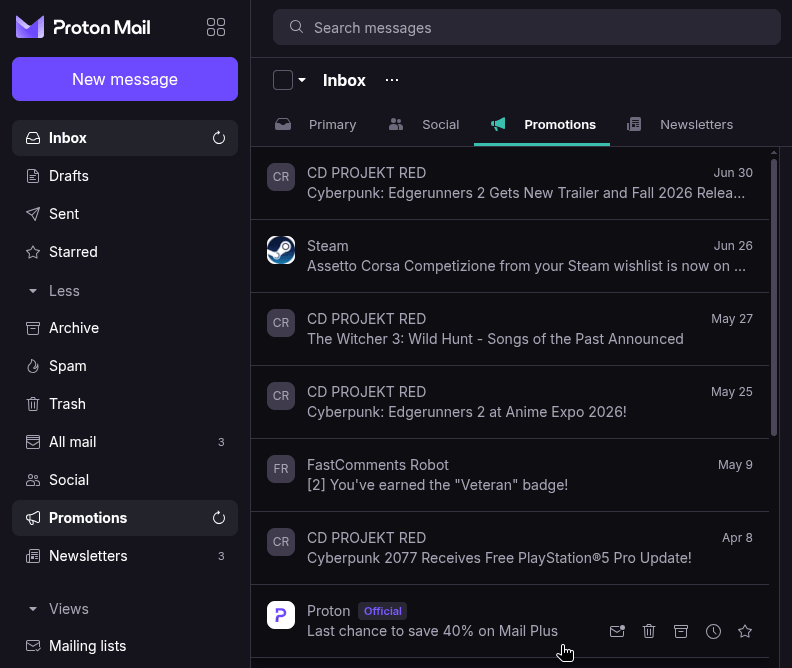Open Newsletters category in sidebar
This screenshot has width=792, height=668.
125,556
